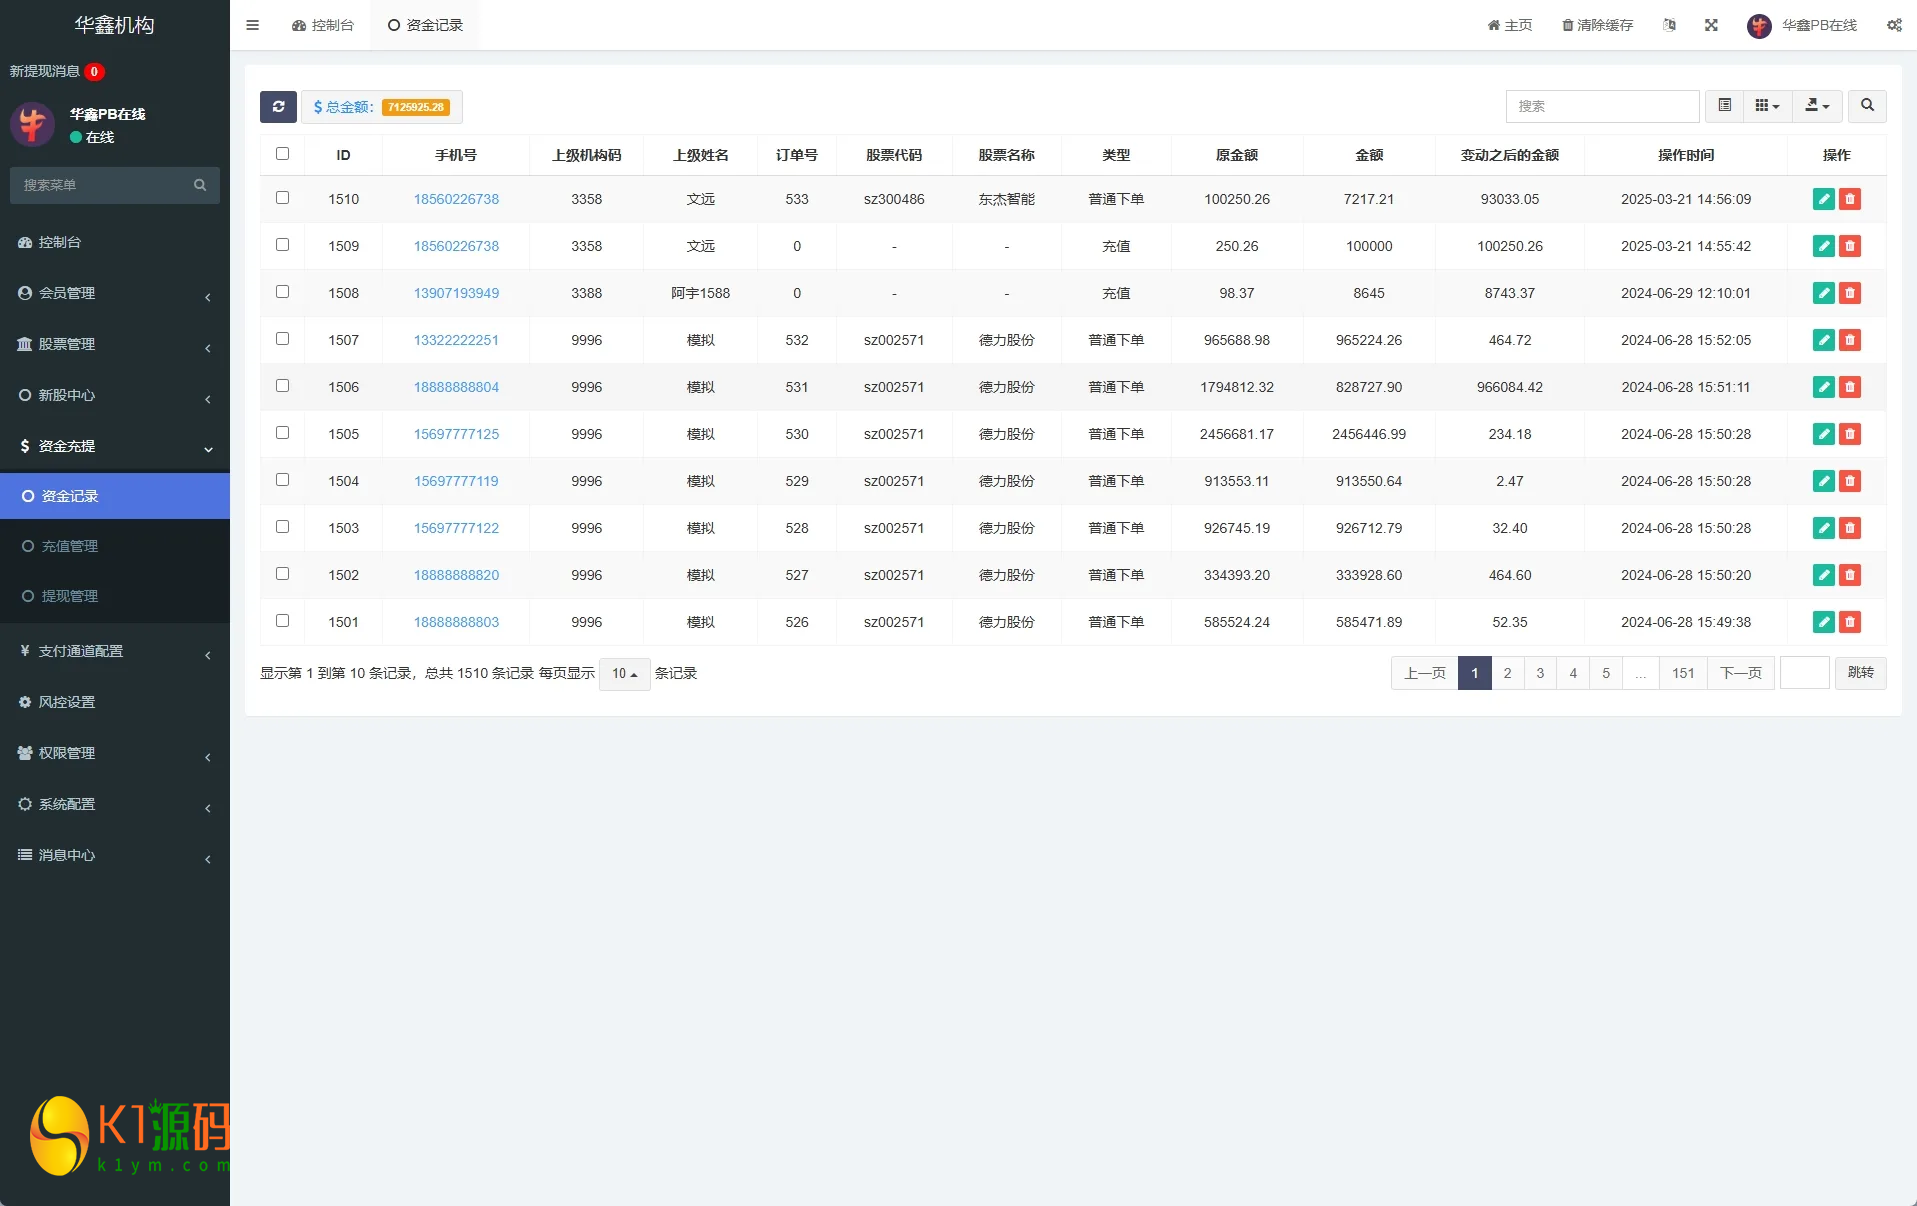Open the export data dropdown

(x=1817, y=106)
